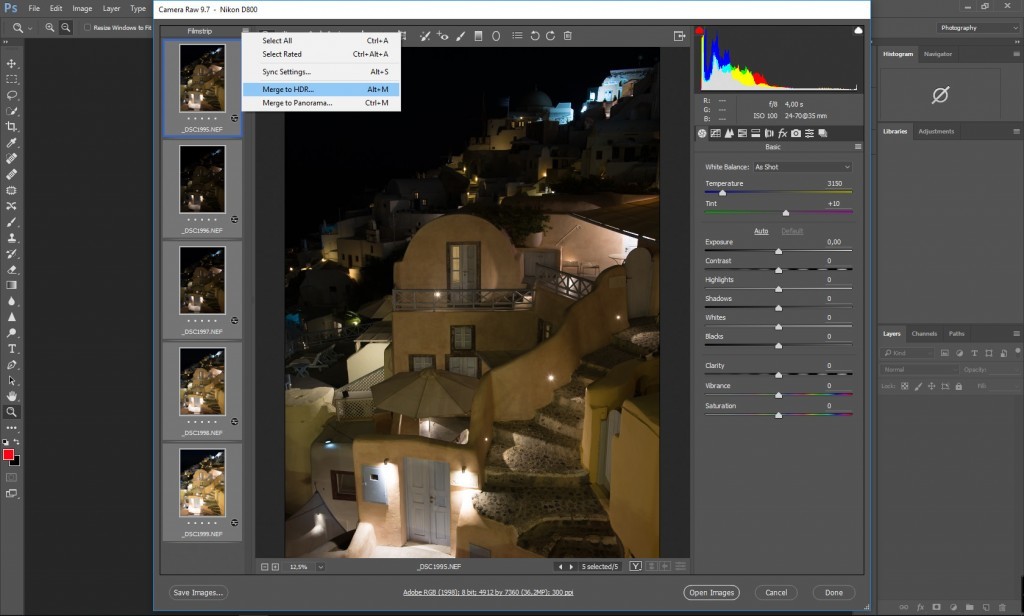
Task: Rotate image 90° clockwise
Action: (550, 36)
